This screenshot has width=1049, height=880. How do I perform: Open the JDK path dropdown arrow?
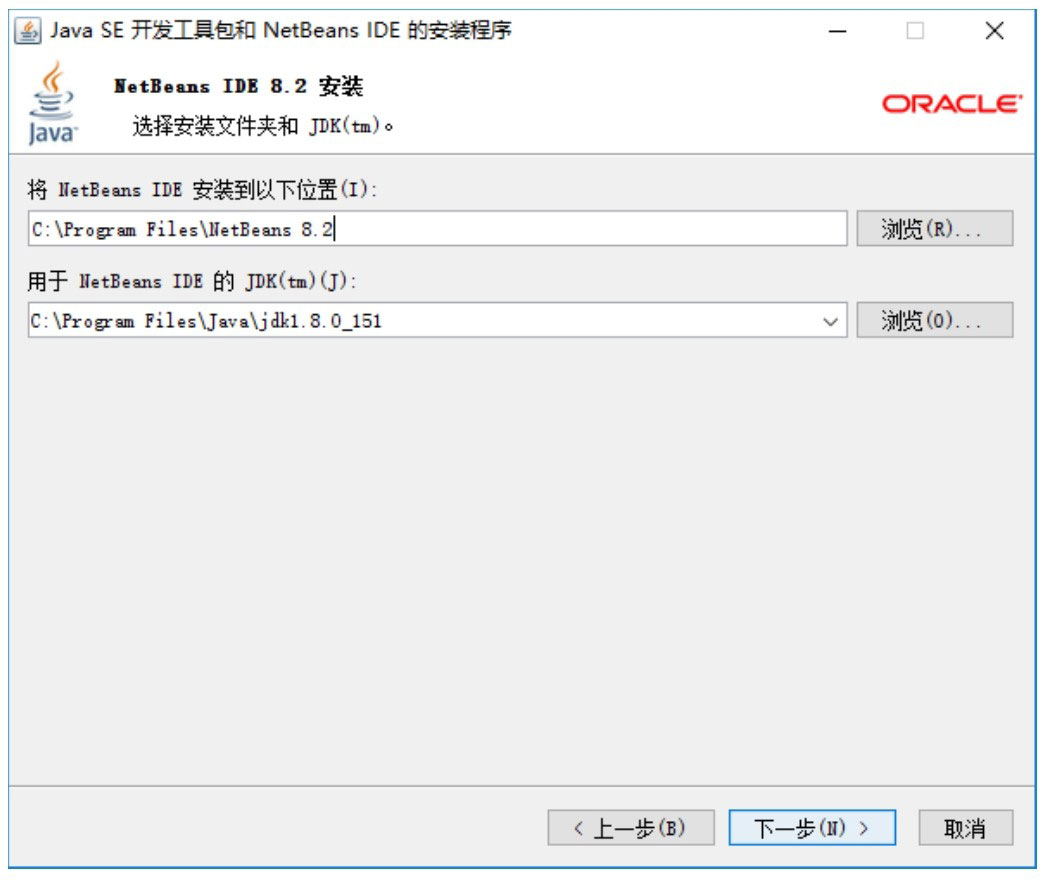click(x=830, y=321)
